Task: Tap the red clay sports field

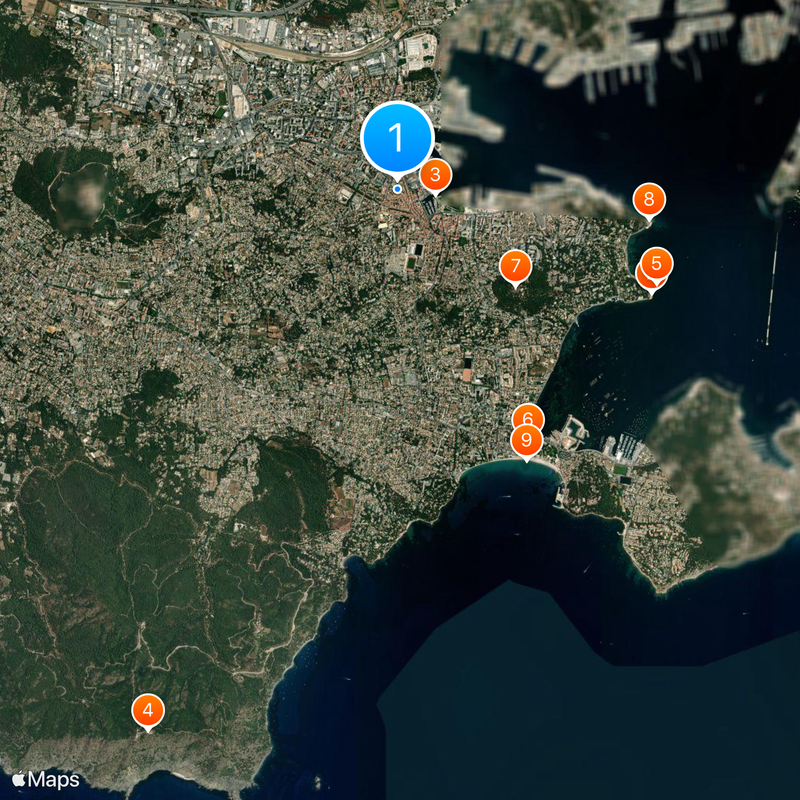Action: (467, 376)
